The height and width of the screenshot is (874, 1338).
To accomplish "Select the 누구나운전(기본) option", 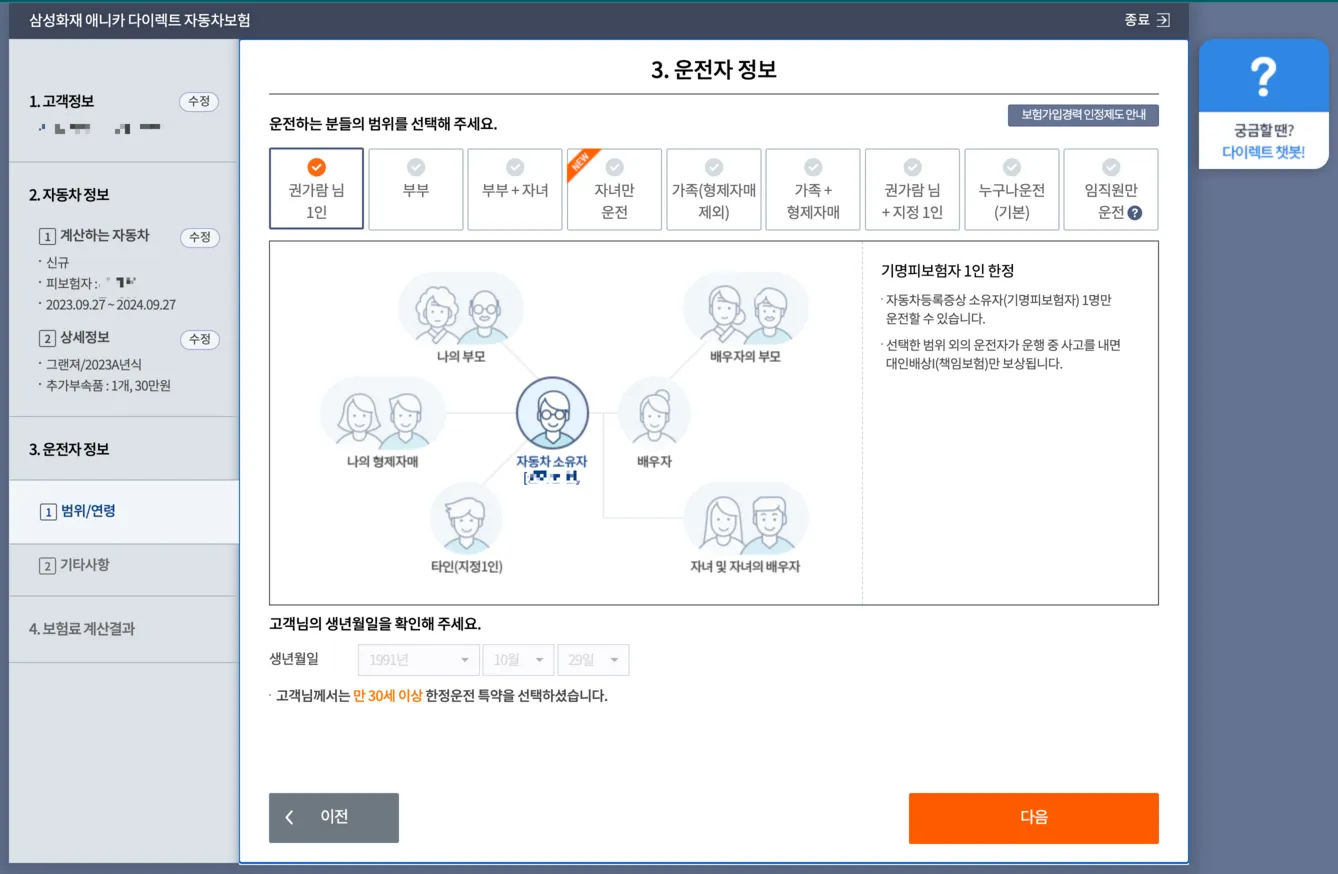I will click(x=1011, y=189).
